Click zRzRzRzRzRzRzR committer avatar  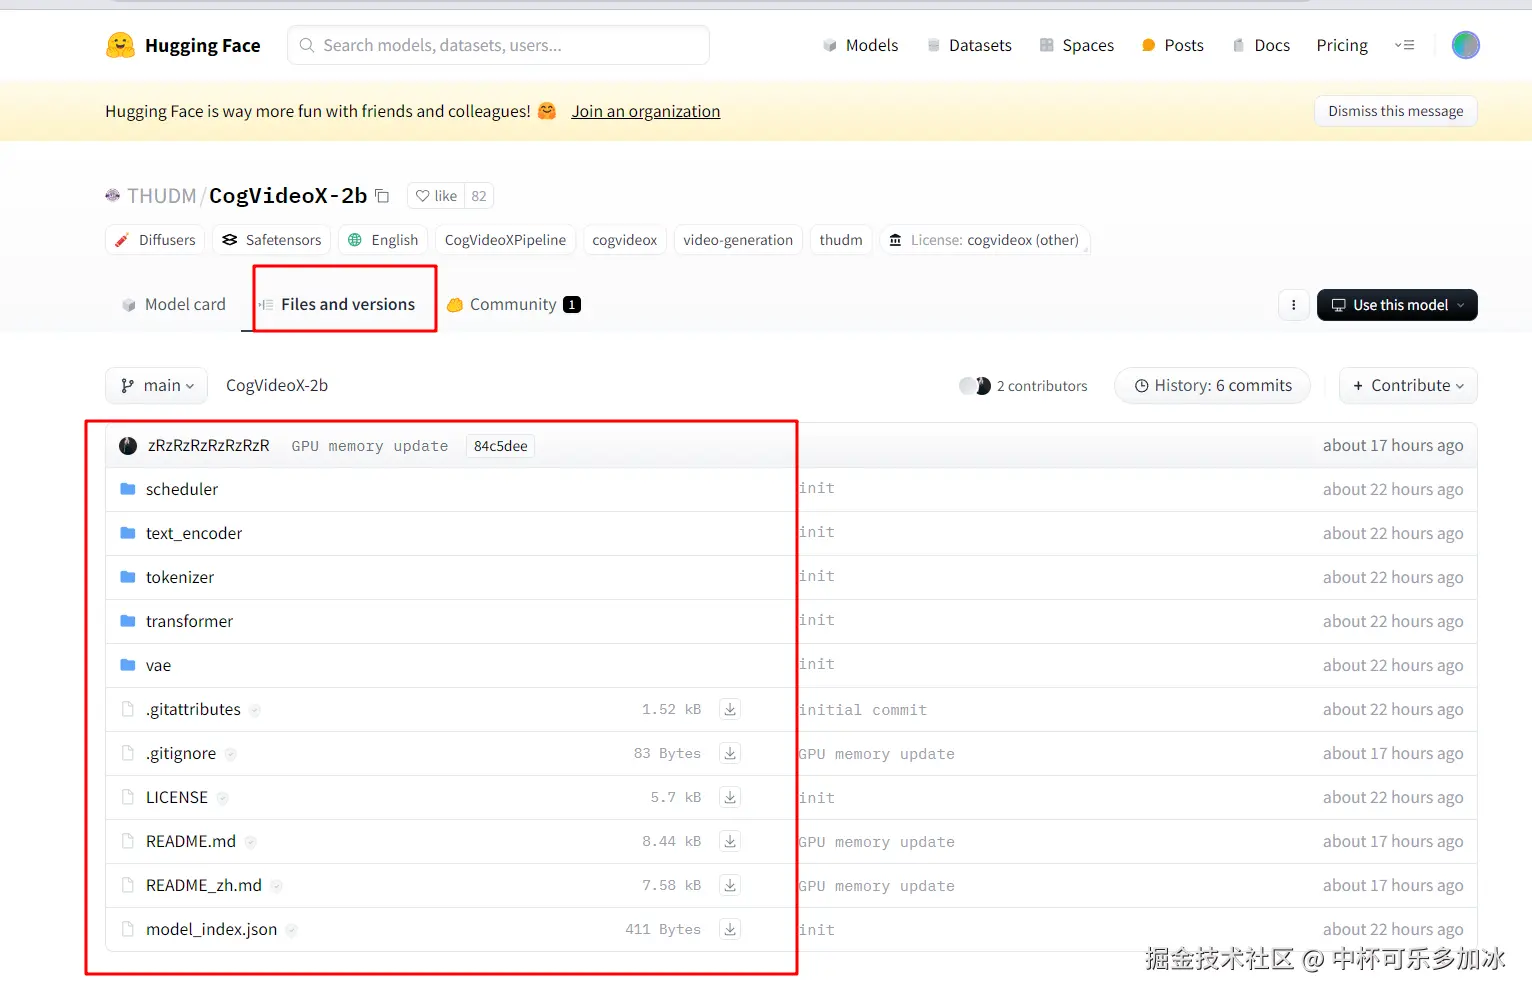coord(128,446)
